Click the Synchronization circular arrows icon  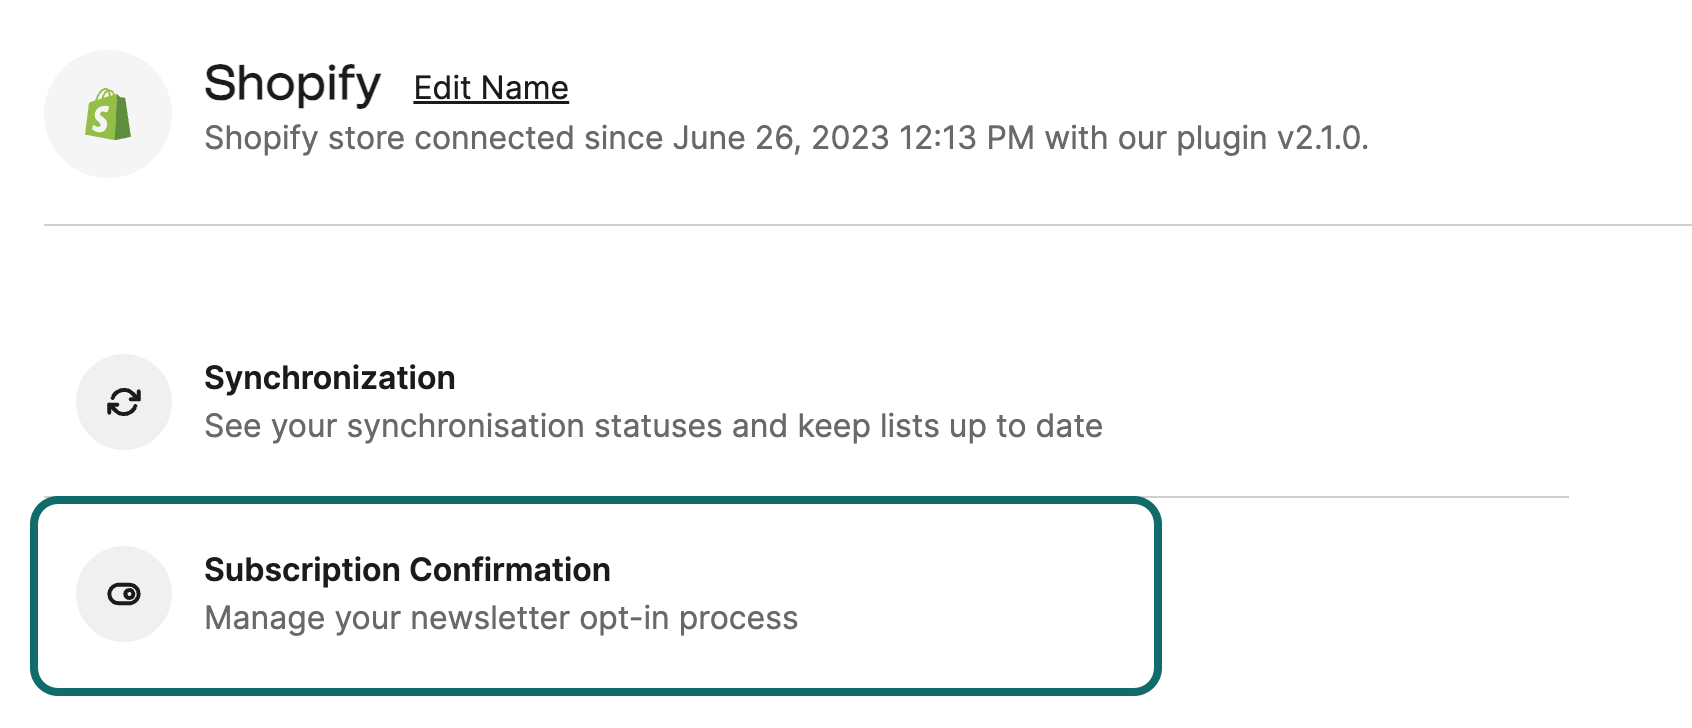(124, 402)
